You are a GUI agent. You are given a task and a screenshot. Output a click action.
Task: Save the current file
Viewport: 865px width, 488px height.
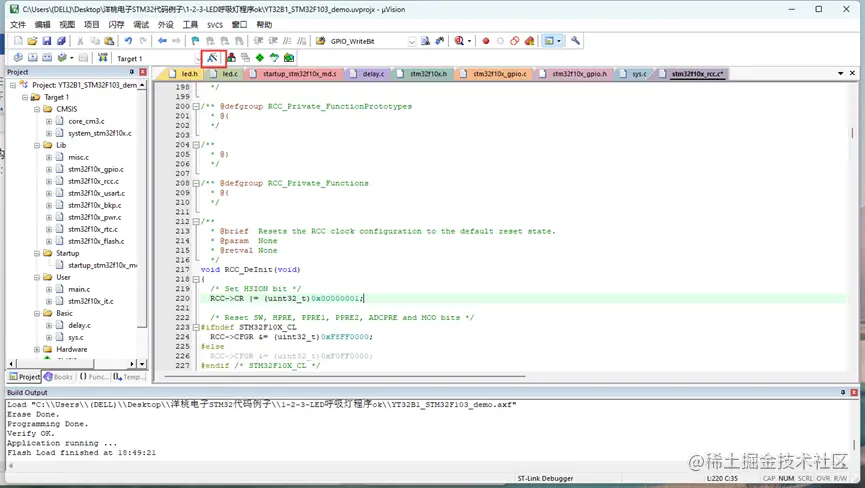click(x=47, y=41)
